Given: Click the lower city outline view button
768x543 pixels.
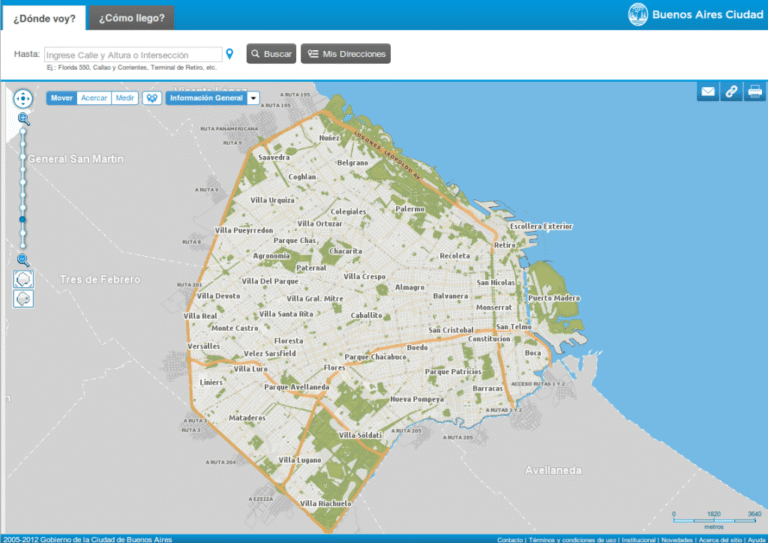Looking at the screenshot, I should [x=23, y=299].
